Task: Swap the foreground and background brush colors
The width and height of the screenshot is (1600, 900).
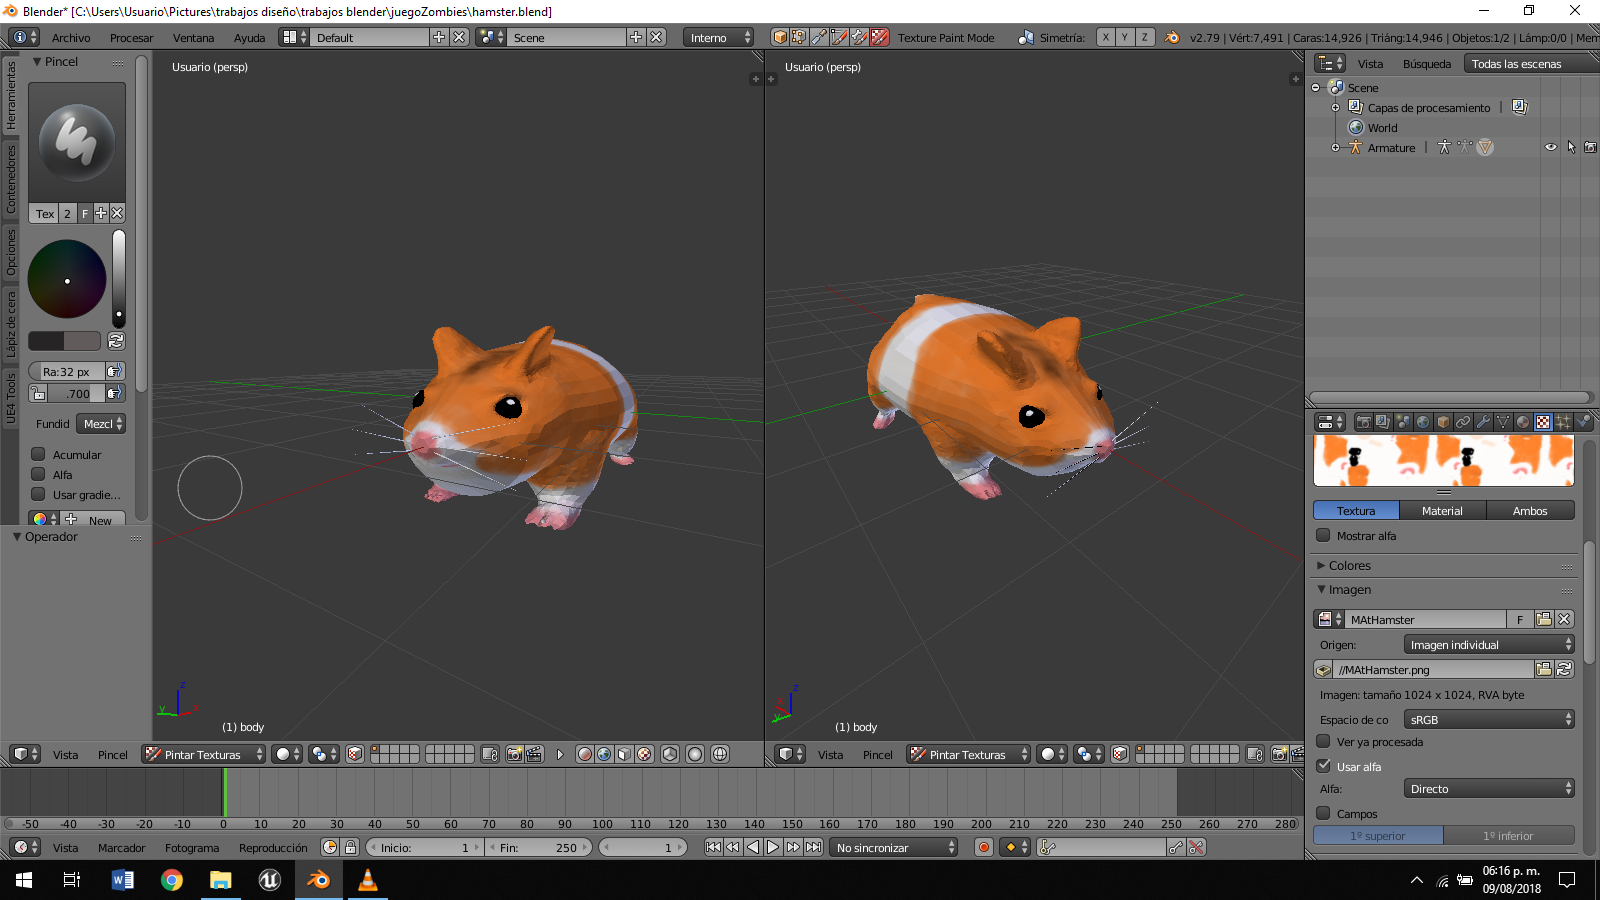Action: pos(116,341)
